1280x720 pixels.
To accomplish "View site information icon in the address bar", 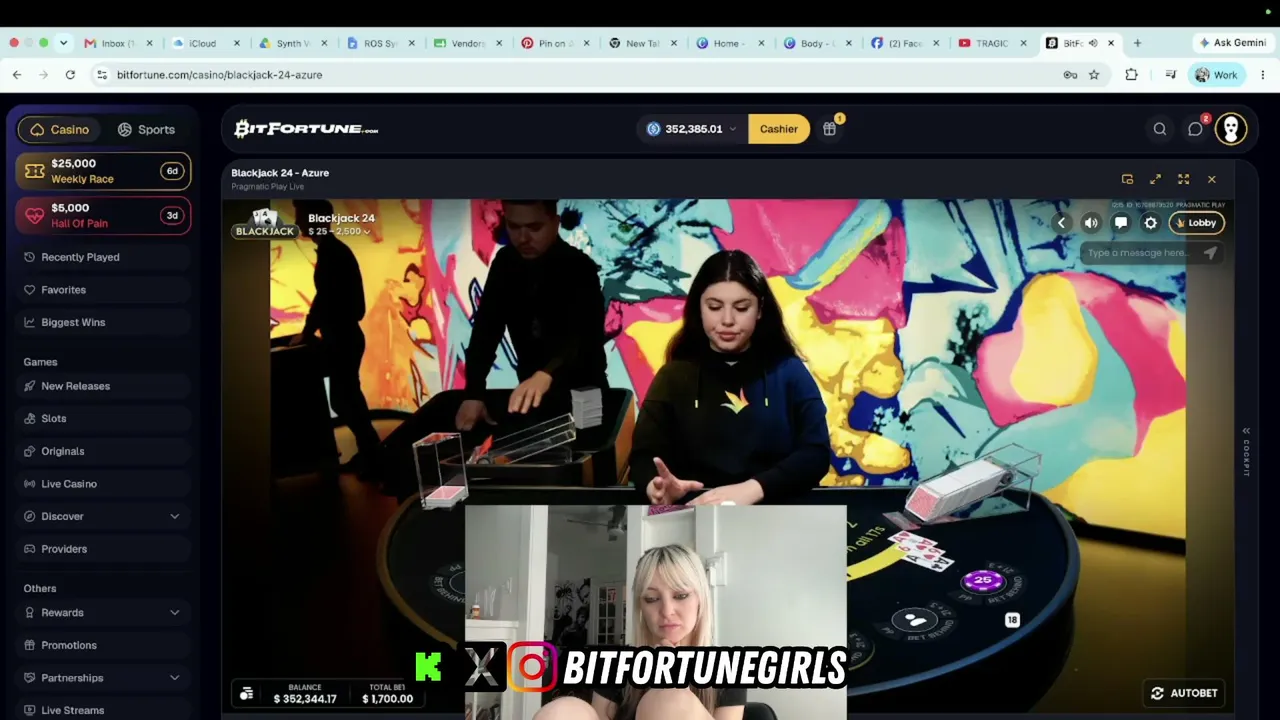I will 101,75.
